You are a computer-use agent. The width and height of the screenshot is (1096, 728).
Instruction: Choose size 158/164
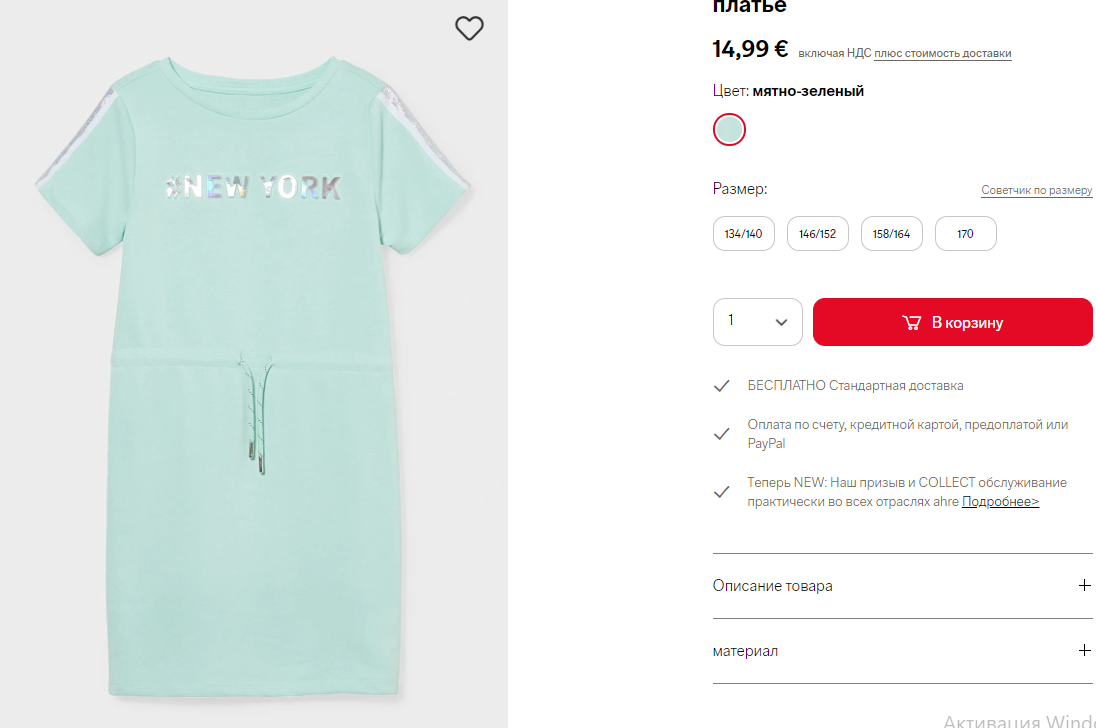[891, 234]
